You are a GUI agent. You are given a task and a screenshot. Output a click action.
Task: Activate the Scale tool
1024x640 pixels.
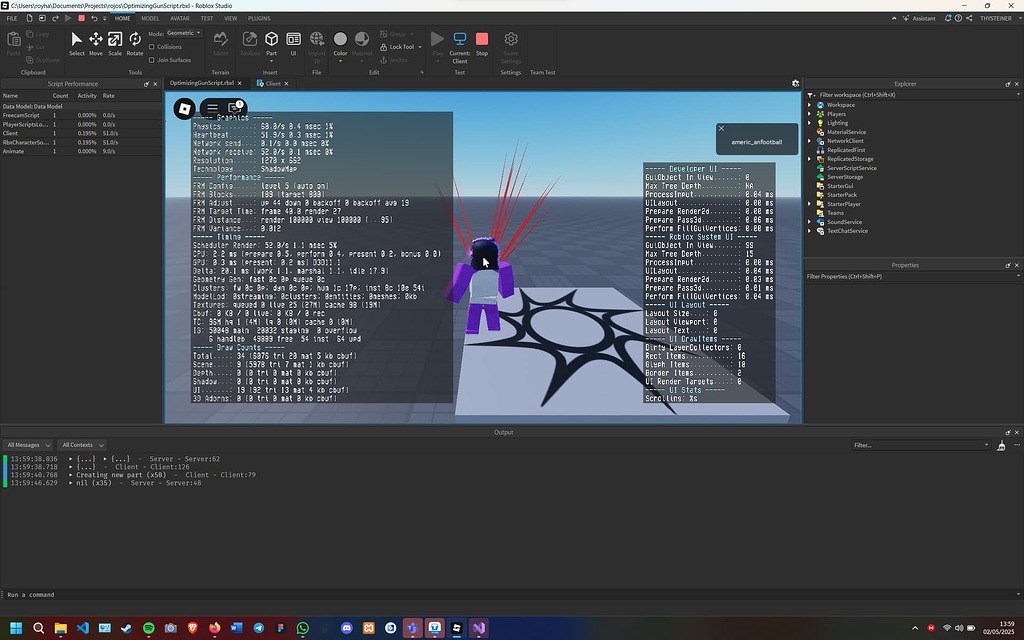(x=115, y=40)
